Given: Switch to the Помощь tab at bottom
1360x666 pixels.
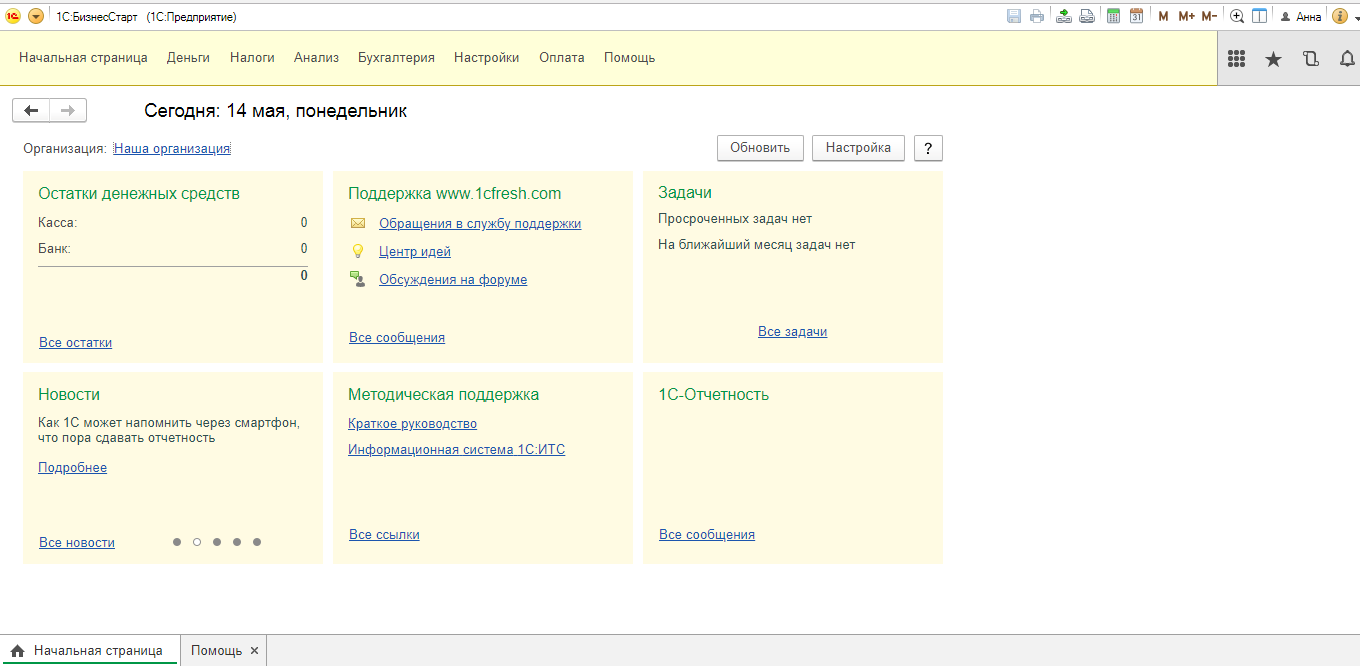Looking at the screenshot, I should click(x=216, y=650).
